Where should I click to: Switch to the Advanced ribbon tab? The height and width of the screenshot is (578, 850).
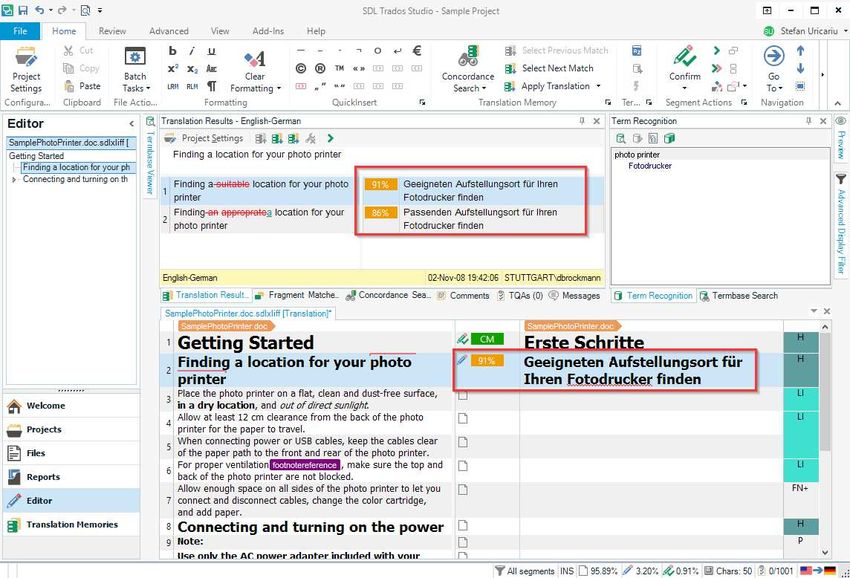(169, 31)
